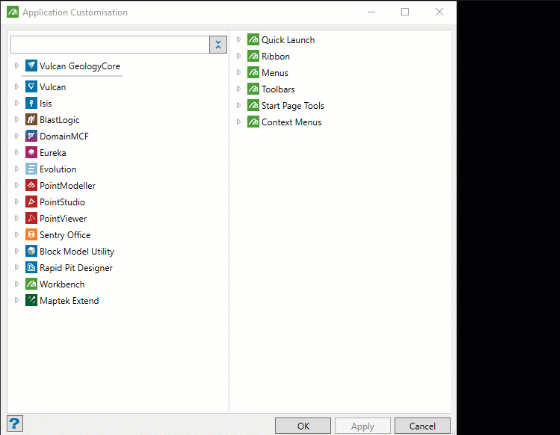
Task: Select the Eureka pink icon
Action: 31,152
